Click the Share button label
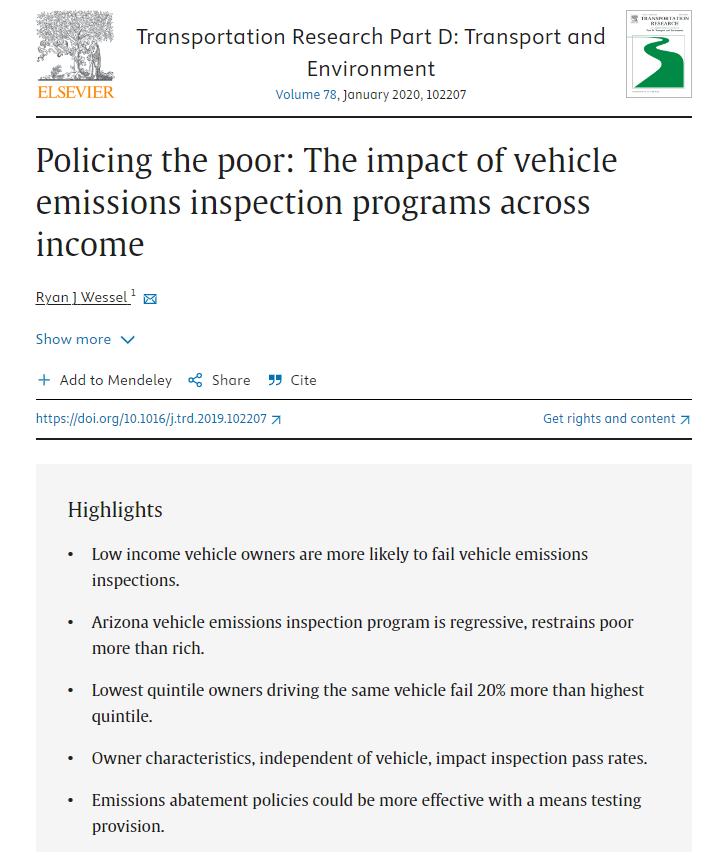718x852 pixels. [231, 380]
